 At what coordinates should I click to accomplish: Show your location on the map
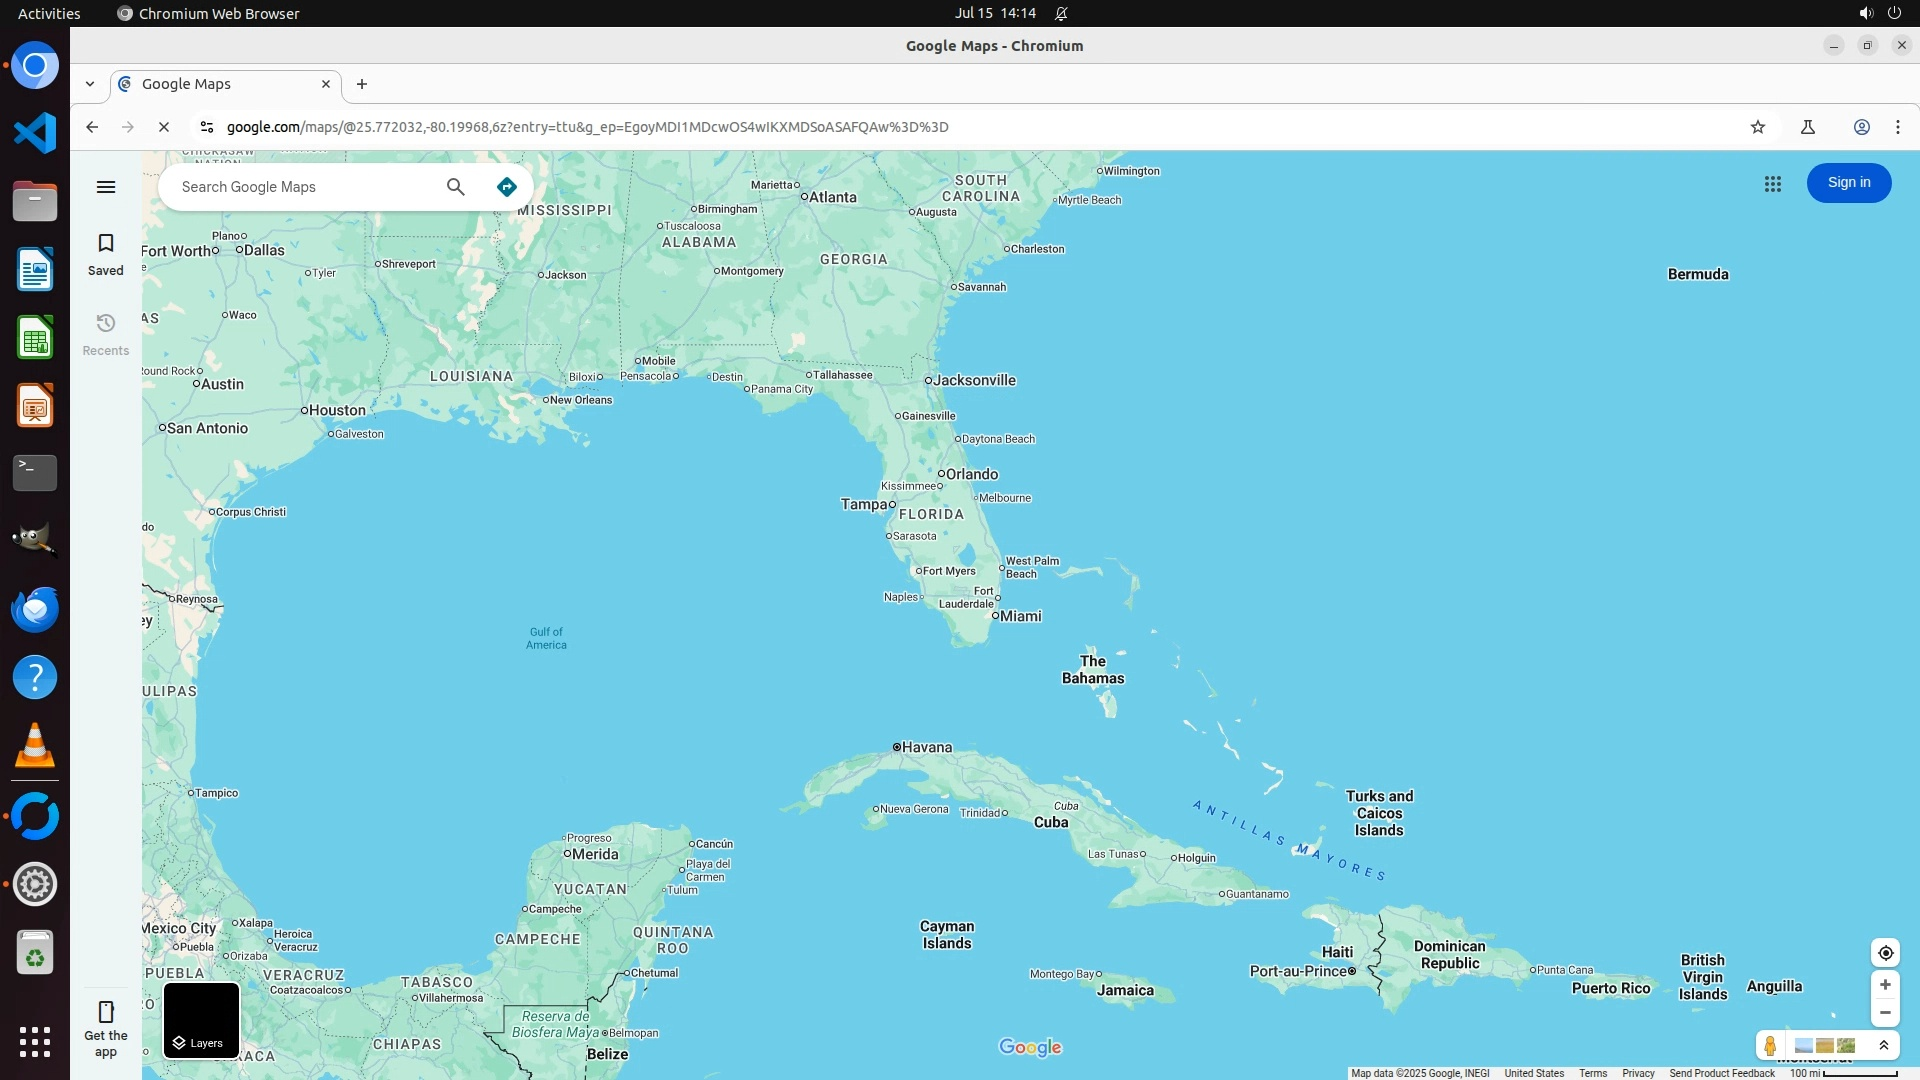1885,953
